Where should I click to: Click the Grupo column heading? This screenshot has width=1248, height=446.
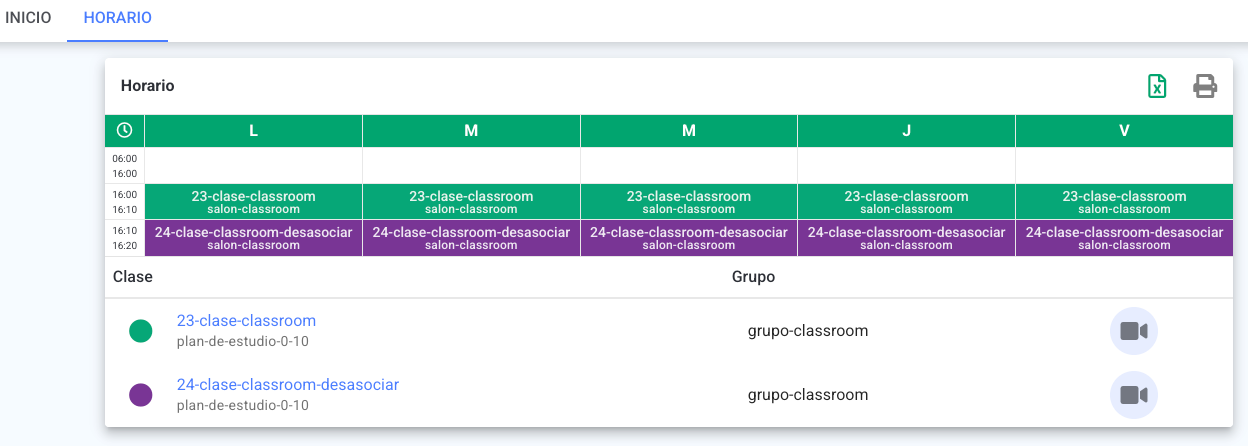(x=753, y=277)
